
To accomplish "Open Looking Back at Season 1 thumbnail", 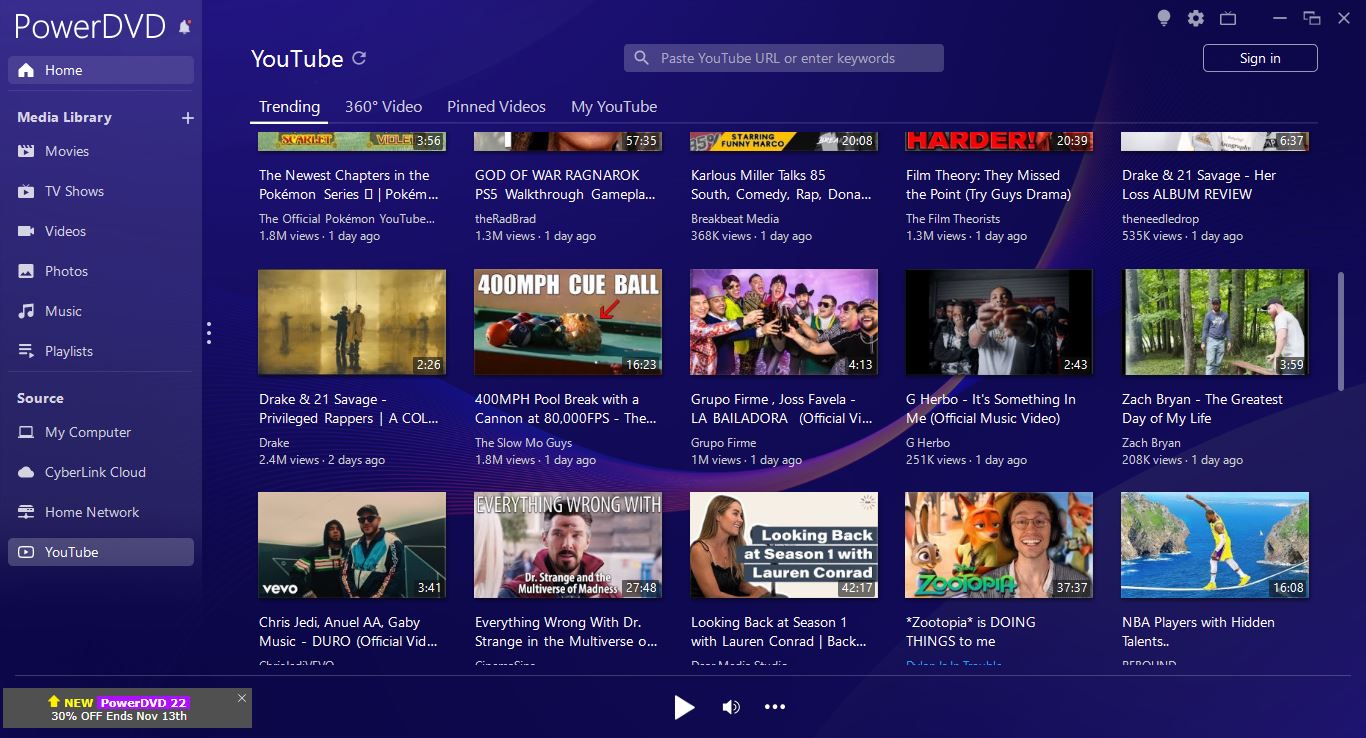I will pos(784,545).
